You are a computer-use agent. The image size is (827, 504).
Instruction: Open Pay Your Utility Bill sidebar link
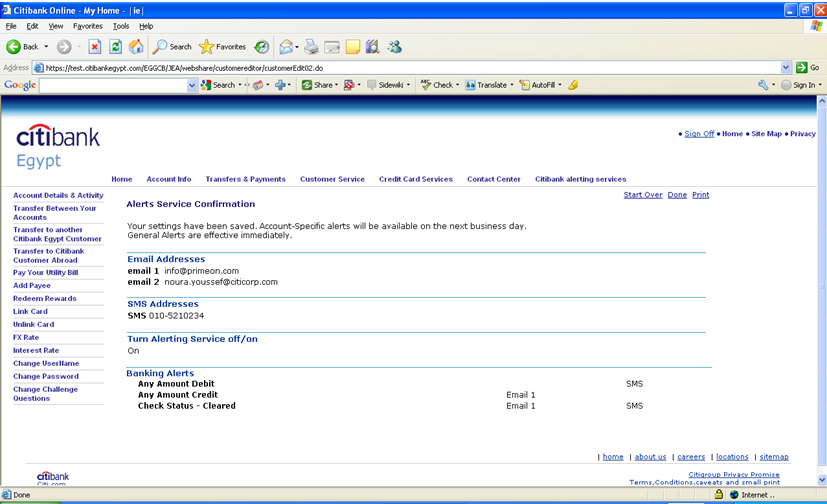pos(45,273)
